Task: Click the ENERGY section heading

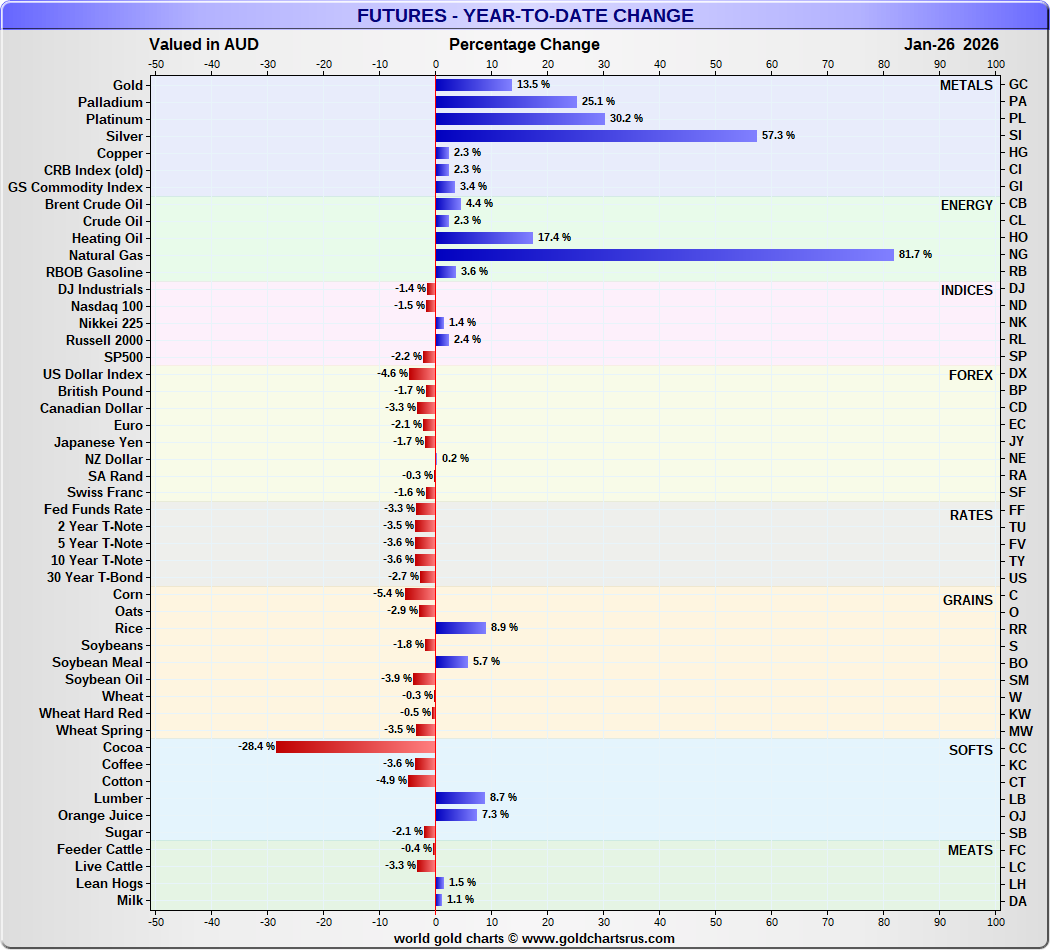Action: (966, 205)
